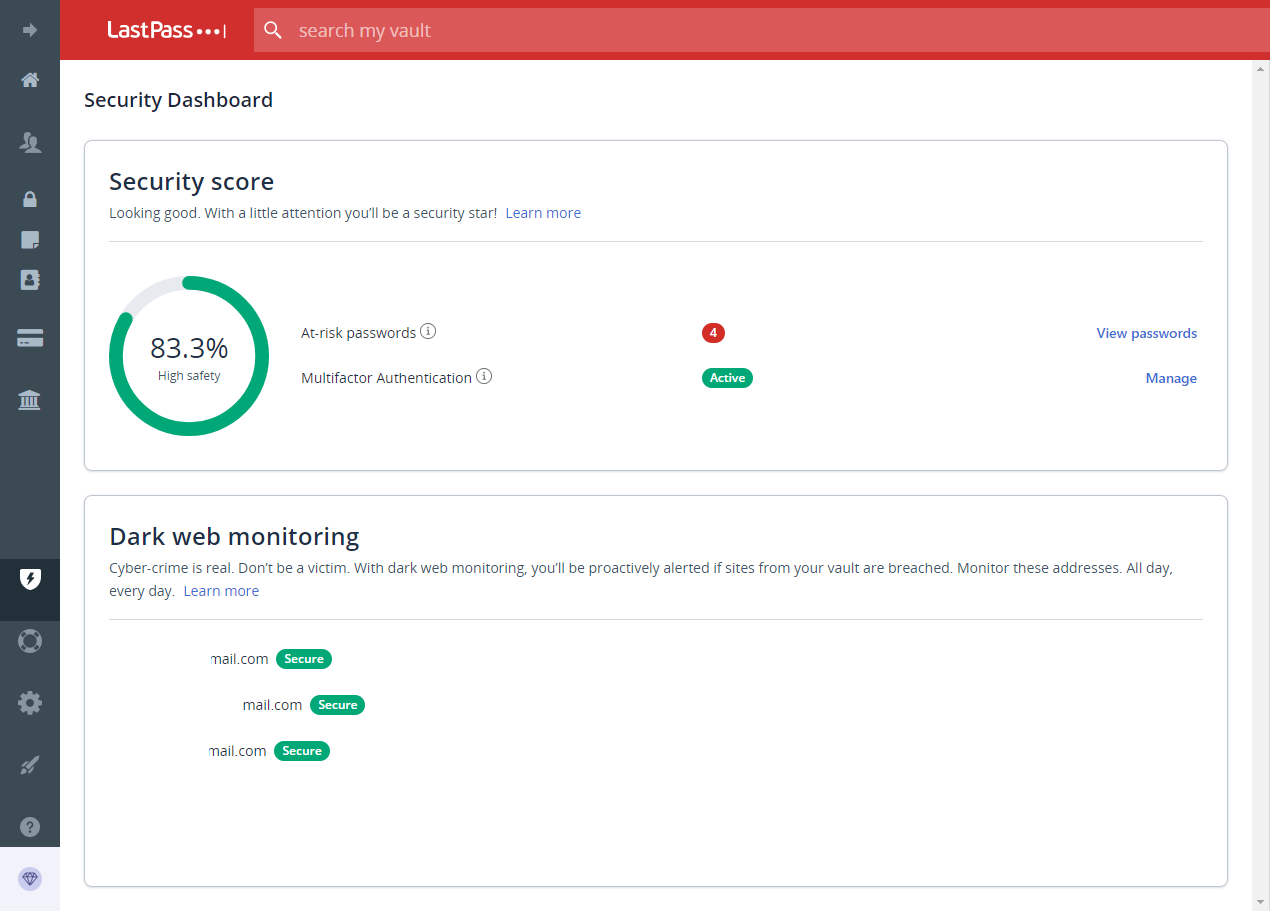Click the Premium diamond icon
Image resolution: width=1270 pixels, height=911 pixels.
30,879
